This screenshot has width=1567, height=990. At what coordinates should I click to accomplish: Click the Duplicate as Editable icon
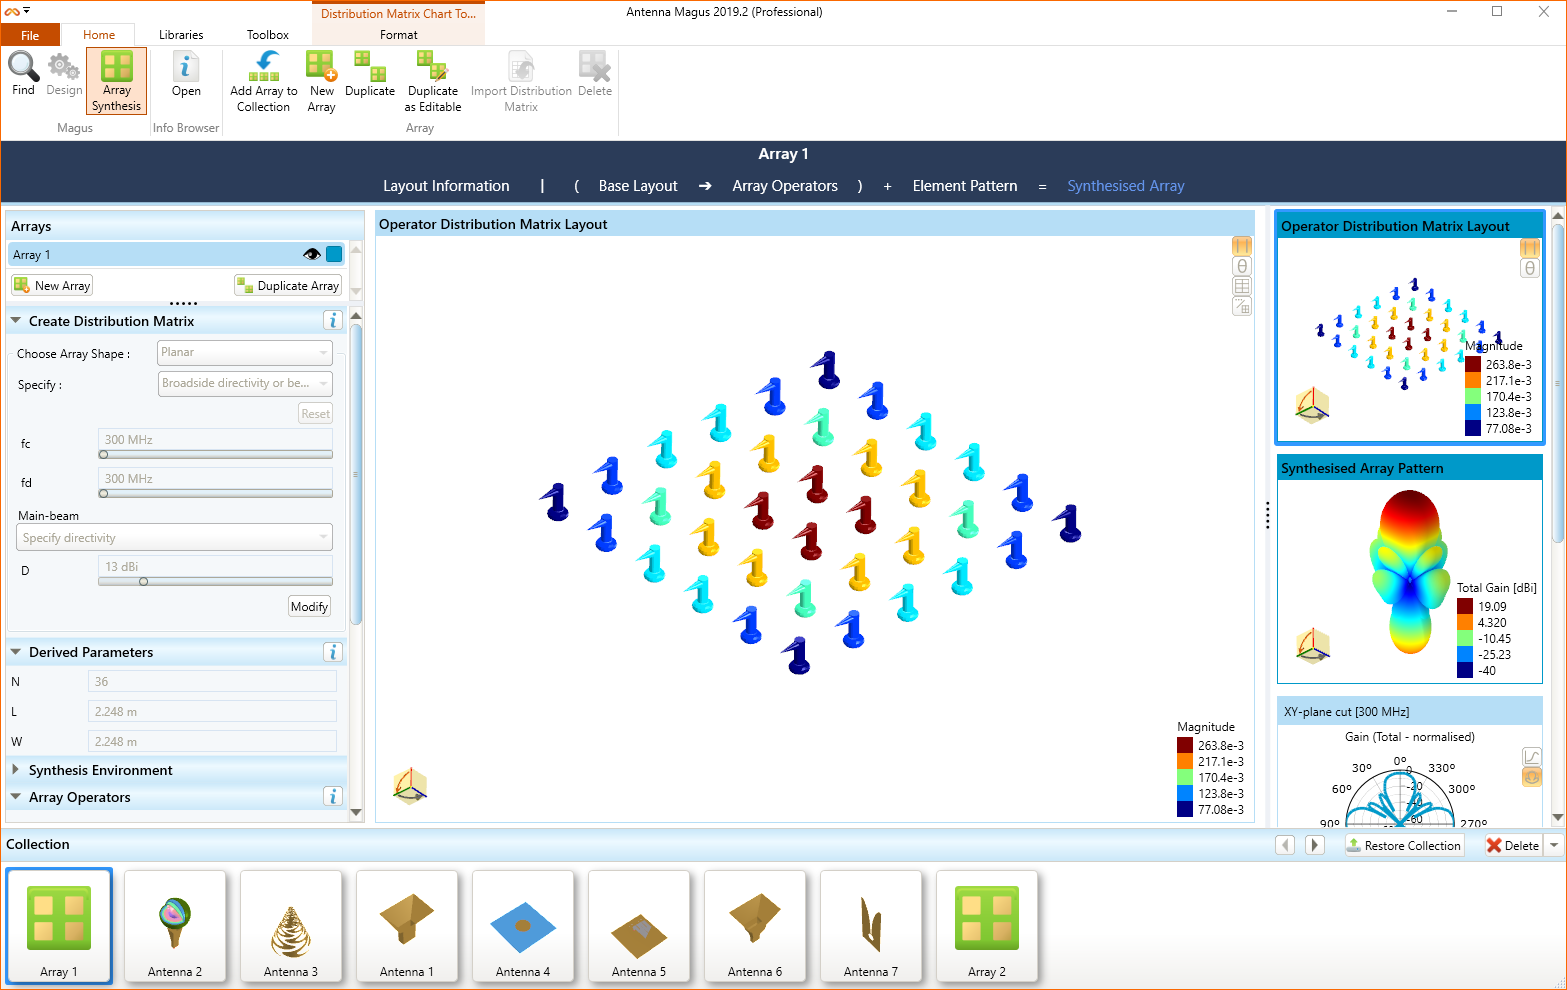(x=432, y=68)
